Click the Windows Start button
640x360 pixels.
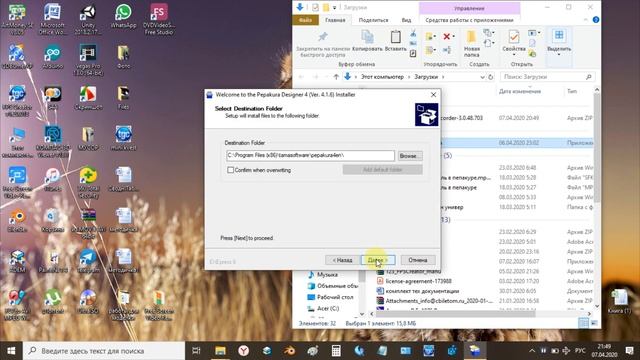coord(11,351)
